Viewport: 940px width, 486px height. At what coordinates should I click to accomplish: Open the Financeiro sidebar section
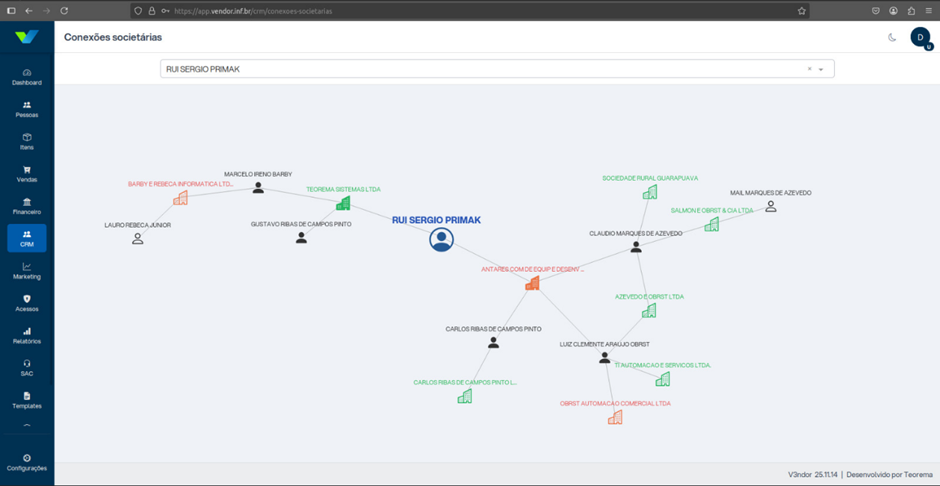[27, 206]
